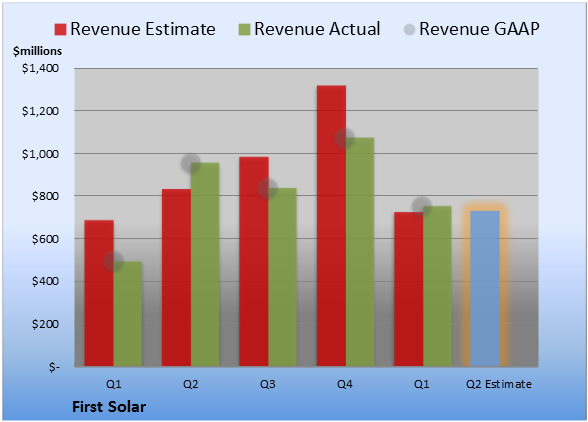Select the red estimate bar for Q2

point(176,278)
